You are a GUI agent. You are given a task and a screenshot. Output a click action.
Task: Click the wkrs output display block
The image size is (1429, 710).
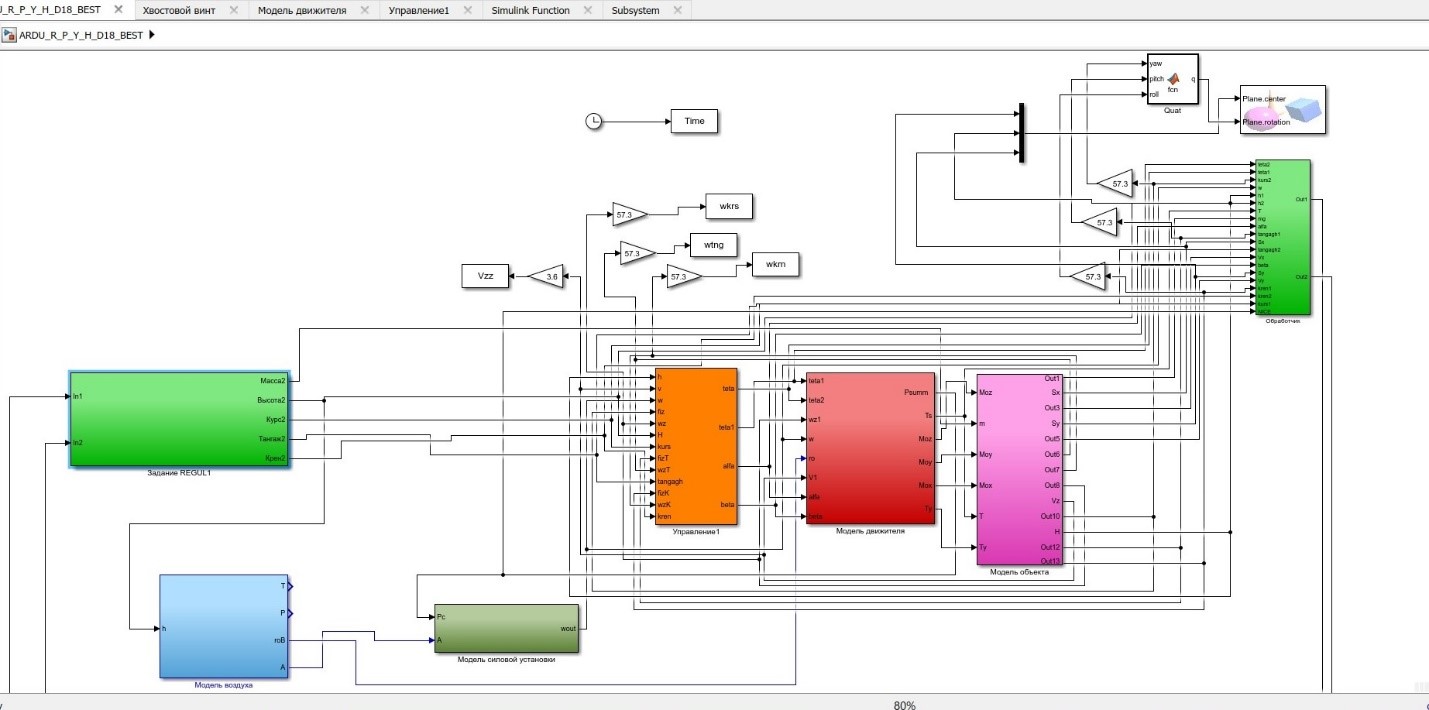tap(729, 205)
